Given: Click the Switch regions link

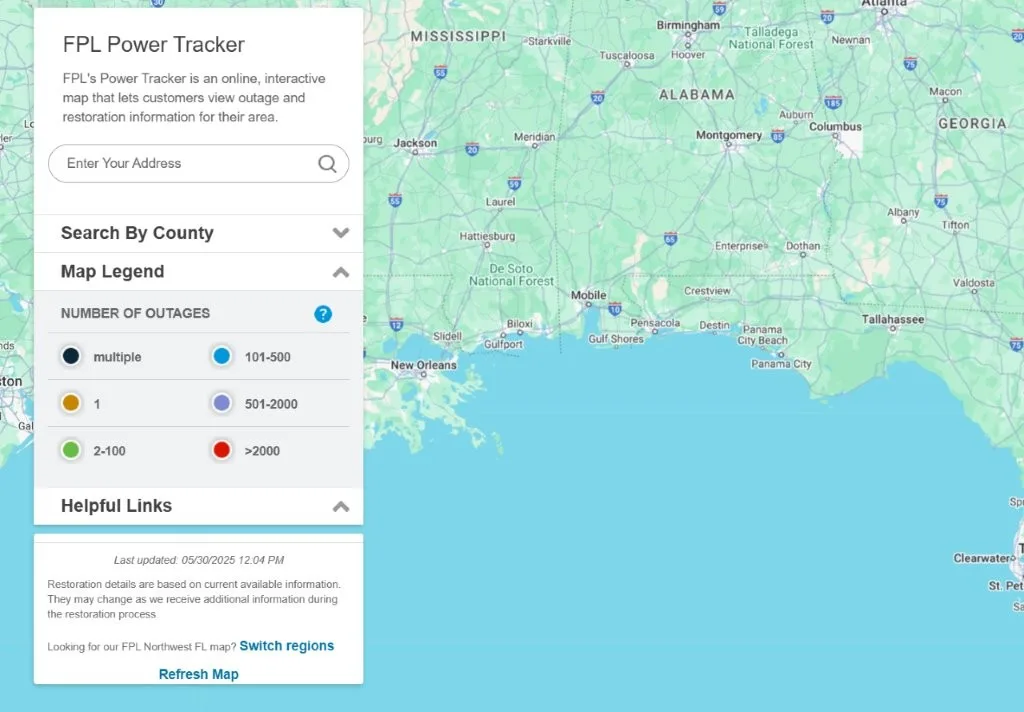Looking at the screenshot, I should click(287, 645).
